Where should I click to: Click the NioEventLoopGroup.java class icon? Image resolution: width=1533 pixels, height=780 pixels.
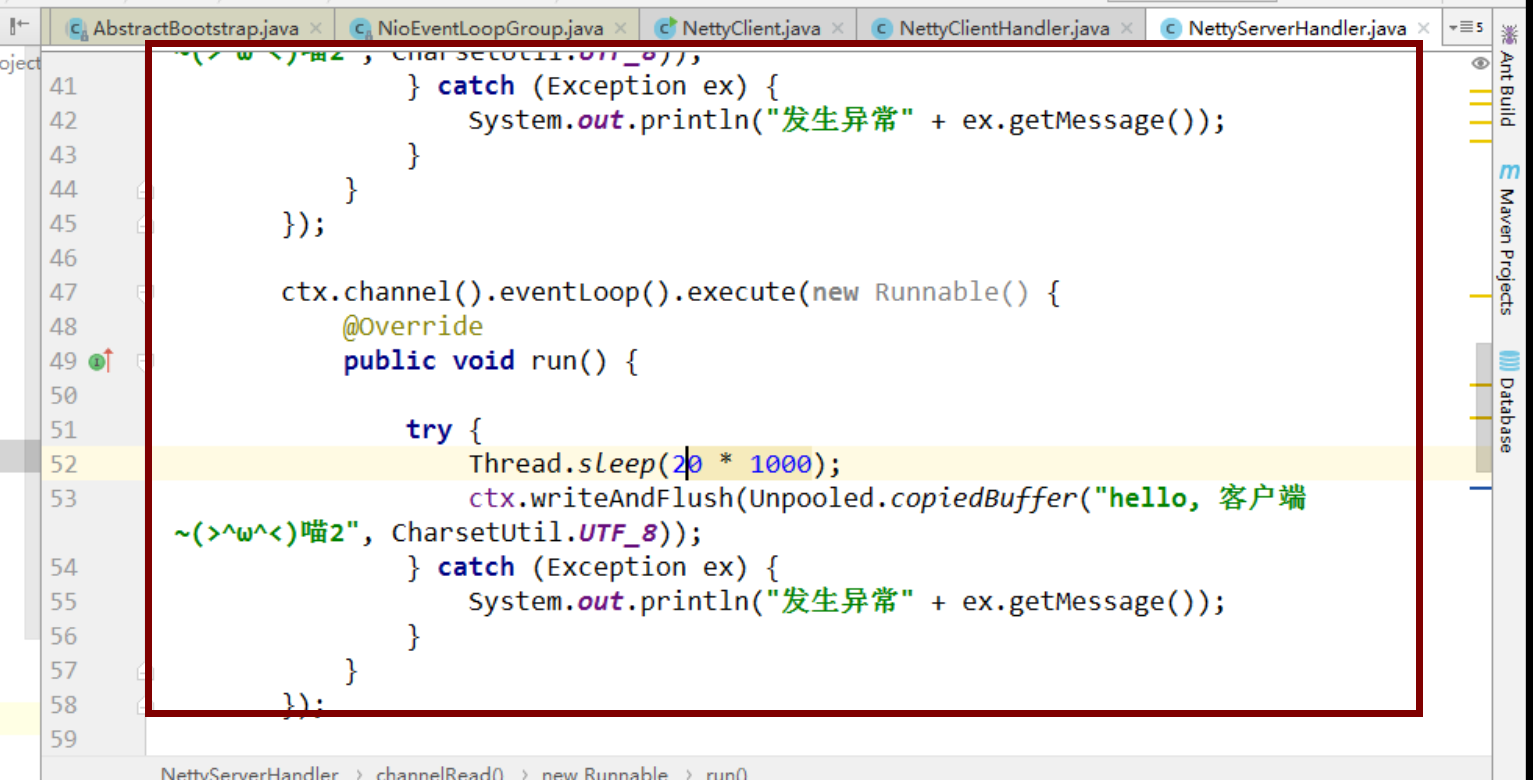coord(360,28)
